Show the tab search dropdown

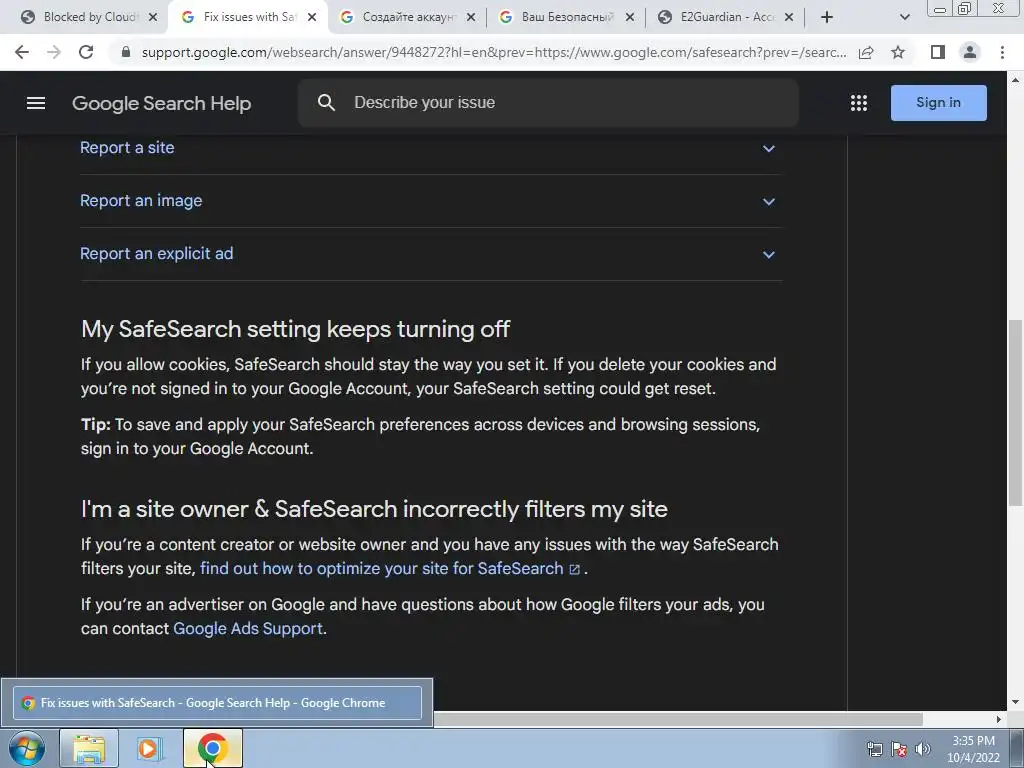pyautogui.click(x=904, y=17)
